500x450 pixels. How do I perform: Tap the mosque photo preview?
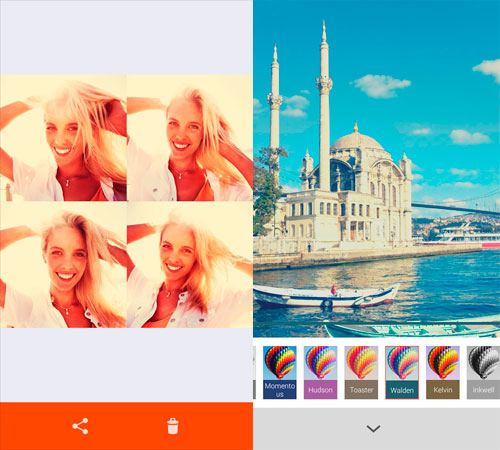click(x=376, y=169)
